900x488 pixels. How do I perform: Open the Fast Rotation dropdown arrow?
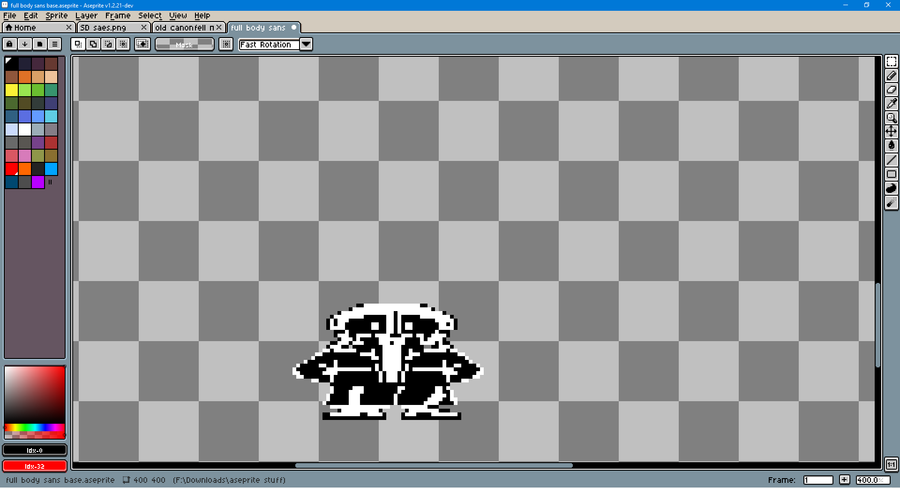pos(306,44)
